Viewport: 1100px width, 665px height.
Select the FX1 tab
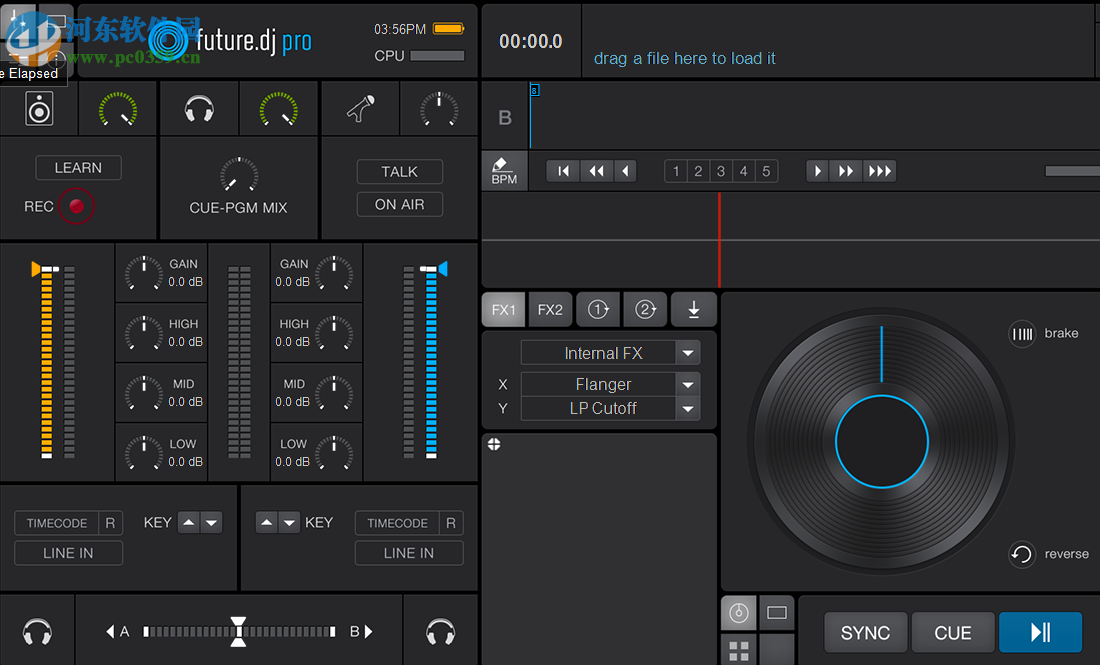click(x=503, y=309)
